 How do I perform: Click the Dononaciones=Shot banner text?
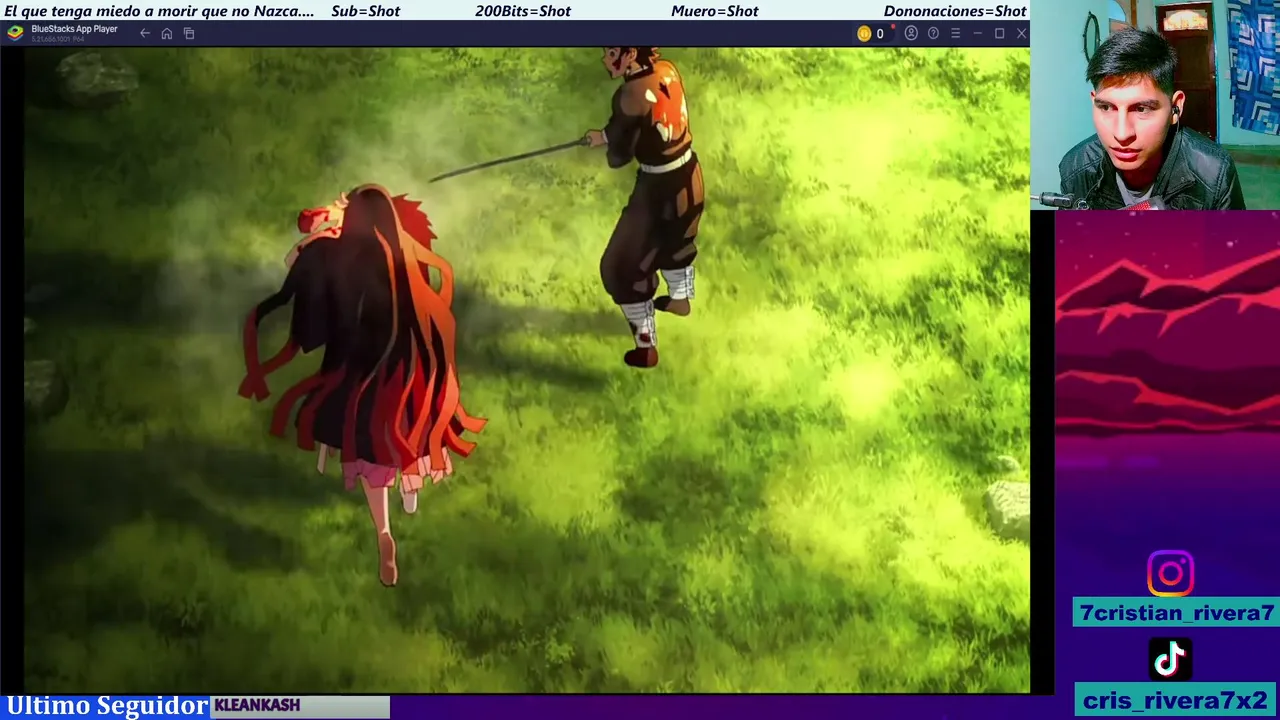tap(955, 11)
